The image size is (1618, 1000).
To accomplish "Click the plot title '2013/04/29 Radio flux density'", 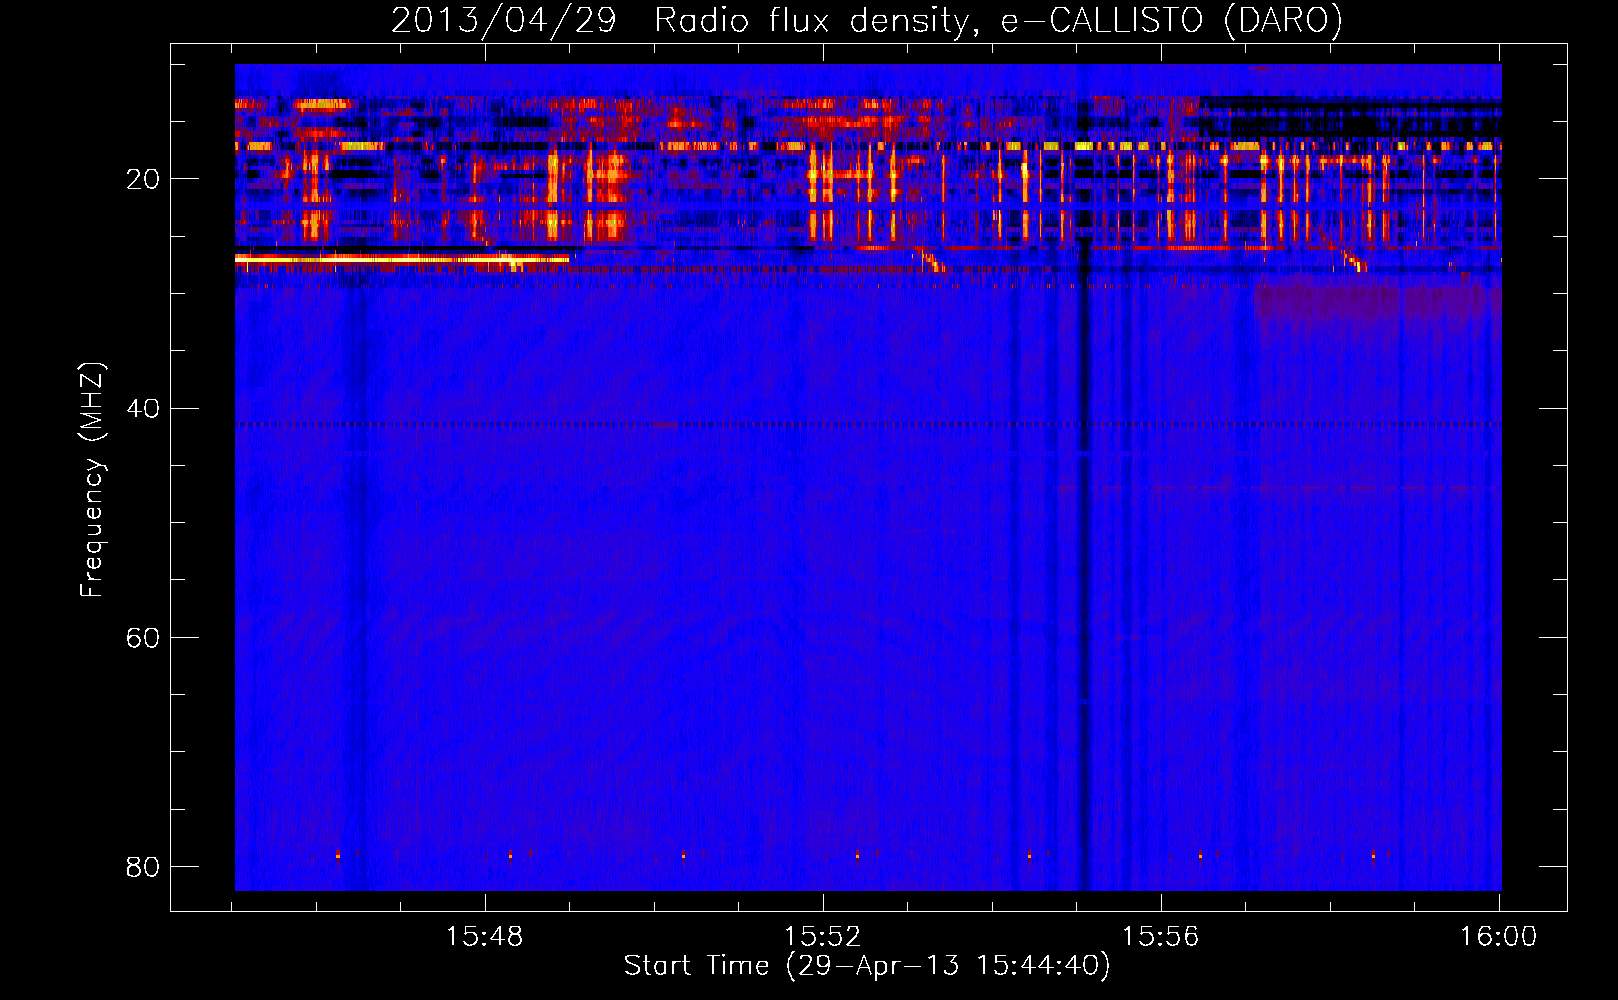I will click(x=681, y=20).
